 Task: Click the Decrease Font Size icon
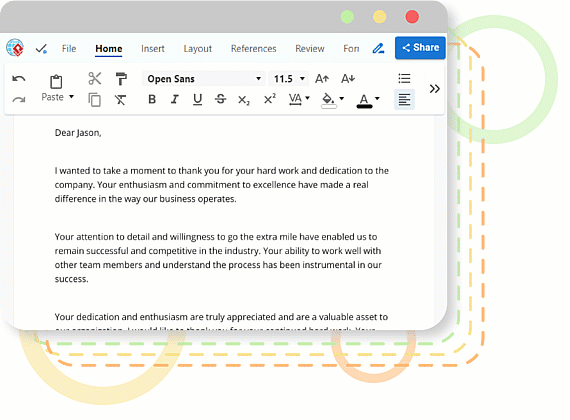[348, 79]
